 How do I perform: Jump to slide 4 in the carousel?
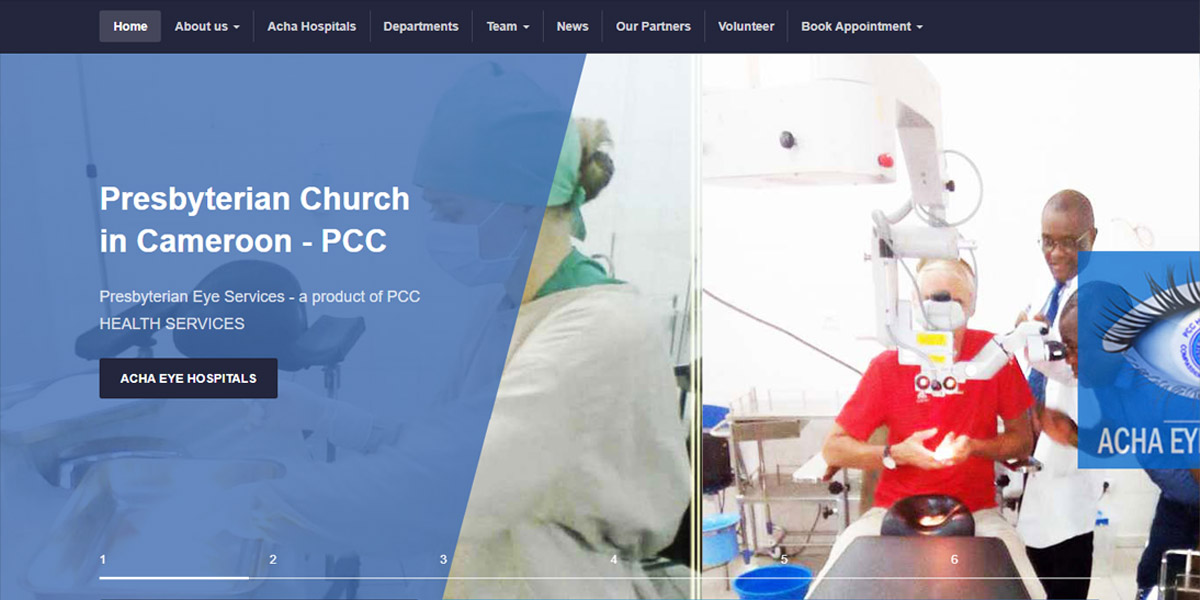[614, 559]
